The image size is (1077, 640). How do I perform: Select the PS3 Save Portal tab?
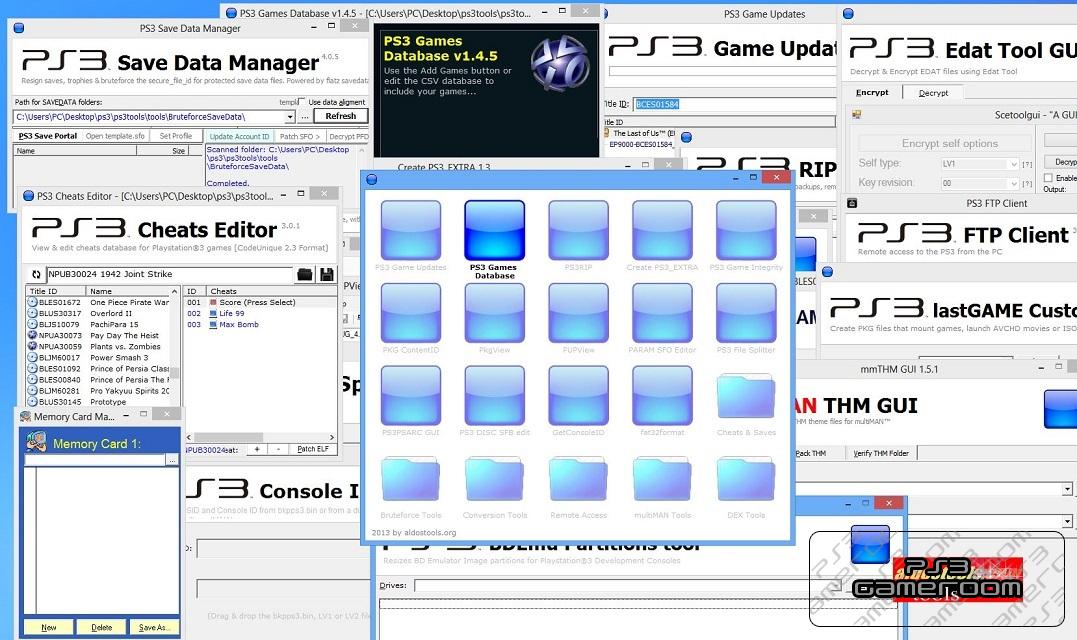coord(49,135)
